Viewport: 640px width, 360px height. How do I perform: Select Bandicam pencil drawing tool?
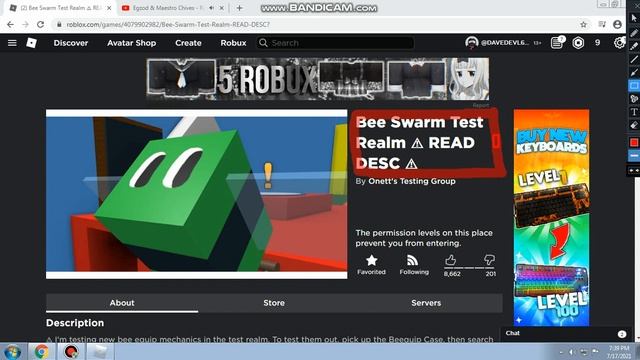coord(634,32)
